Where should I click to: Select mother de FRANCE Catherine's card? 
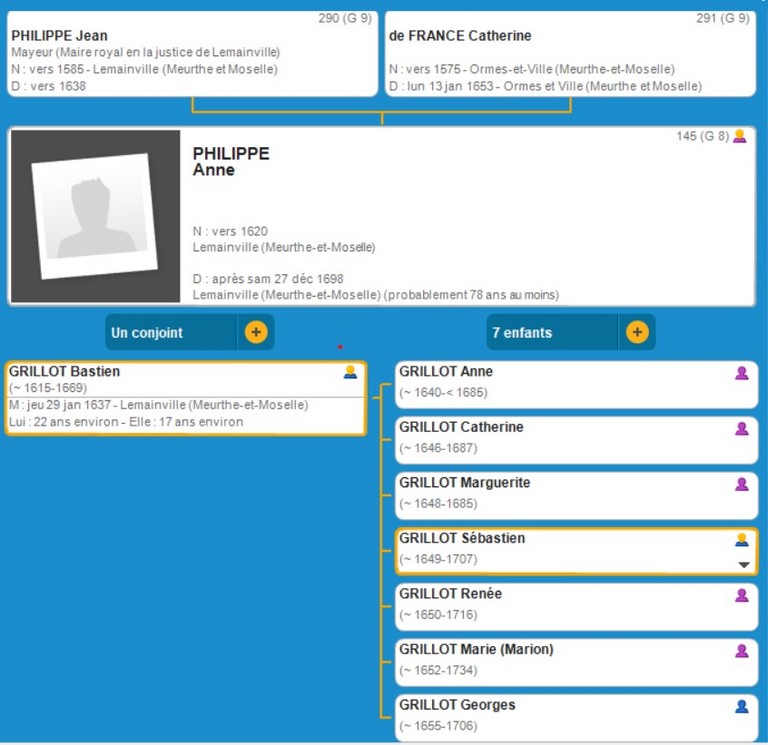pyautogui.click(x=570, y=54)
